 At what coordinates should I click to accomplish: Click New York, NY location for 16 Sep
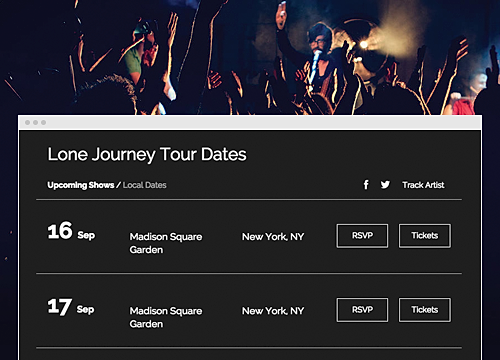point(273,237)
